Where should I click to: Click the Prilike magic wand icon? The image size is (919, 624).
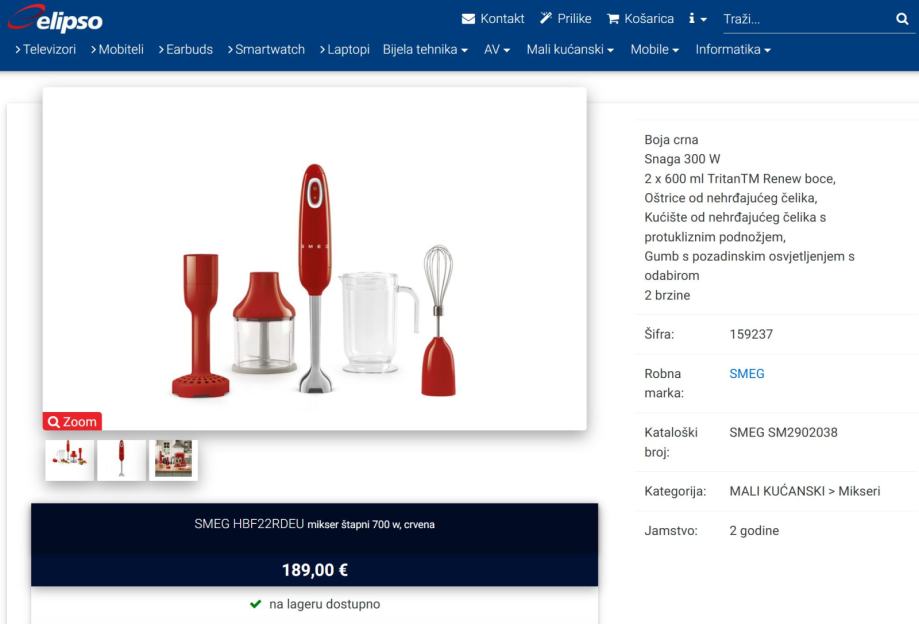546,18
